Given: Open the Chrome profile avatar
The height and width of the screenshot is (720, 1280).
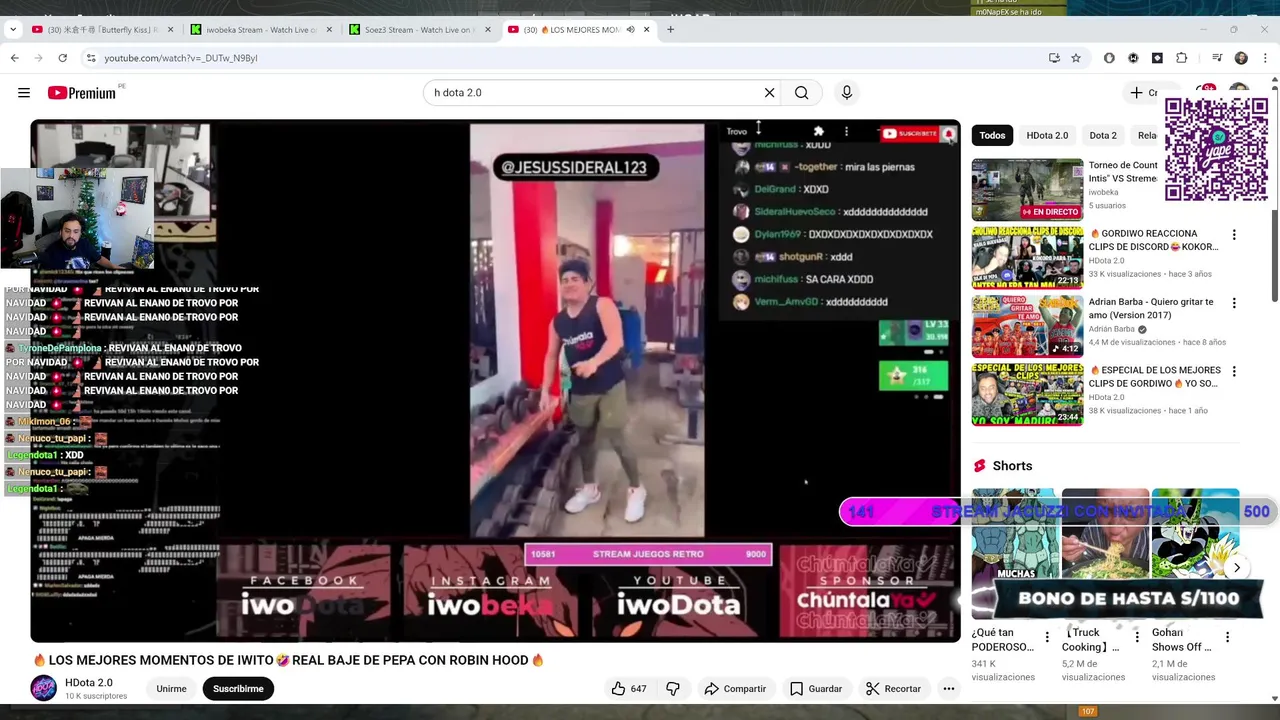Looking at the screenshot, I should pos(1241,58).
